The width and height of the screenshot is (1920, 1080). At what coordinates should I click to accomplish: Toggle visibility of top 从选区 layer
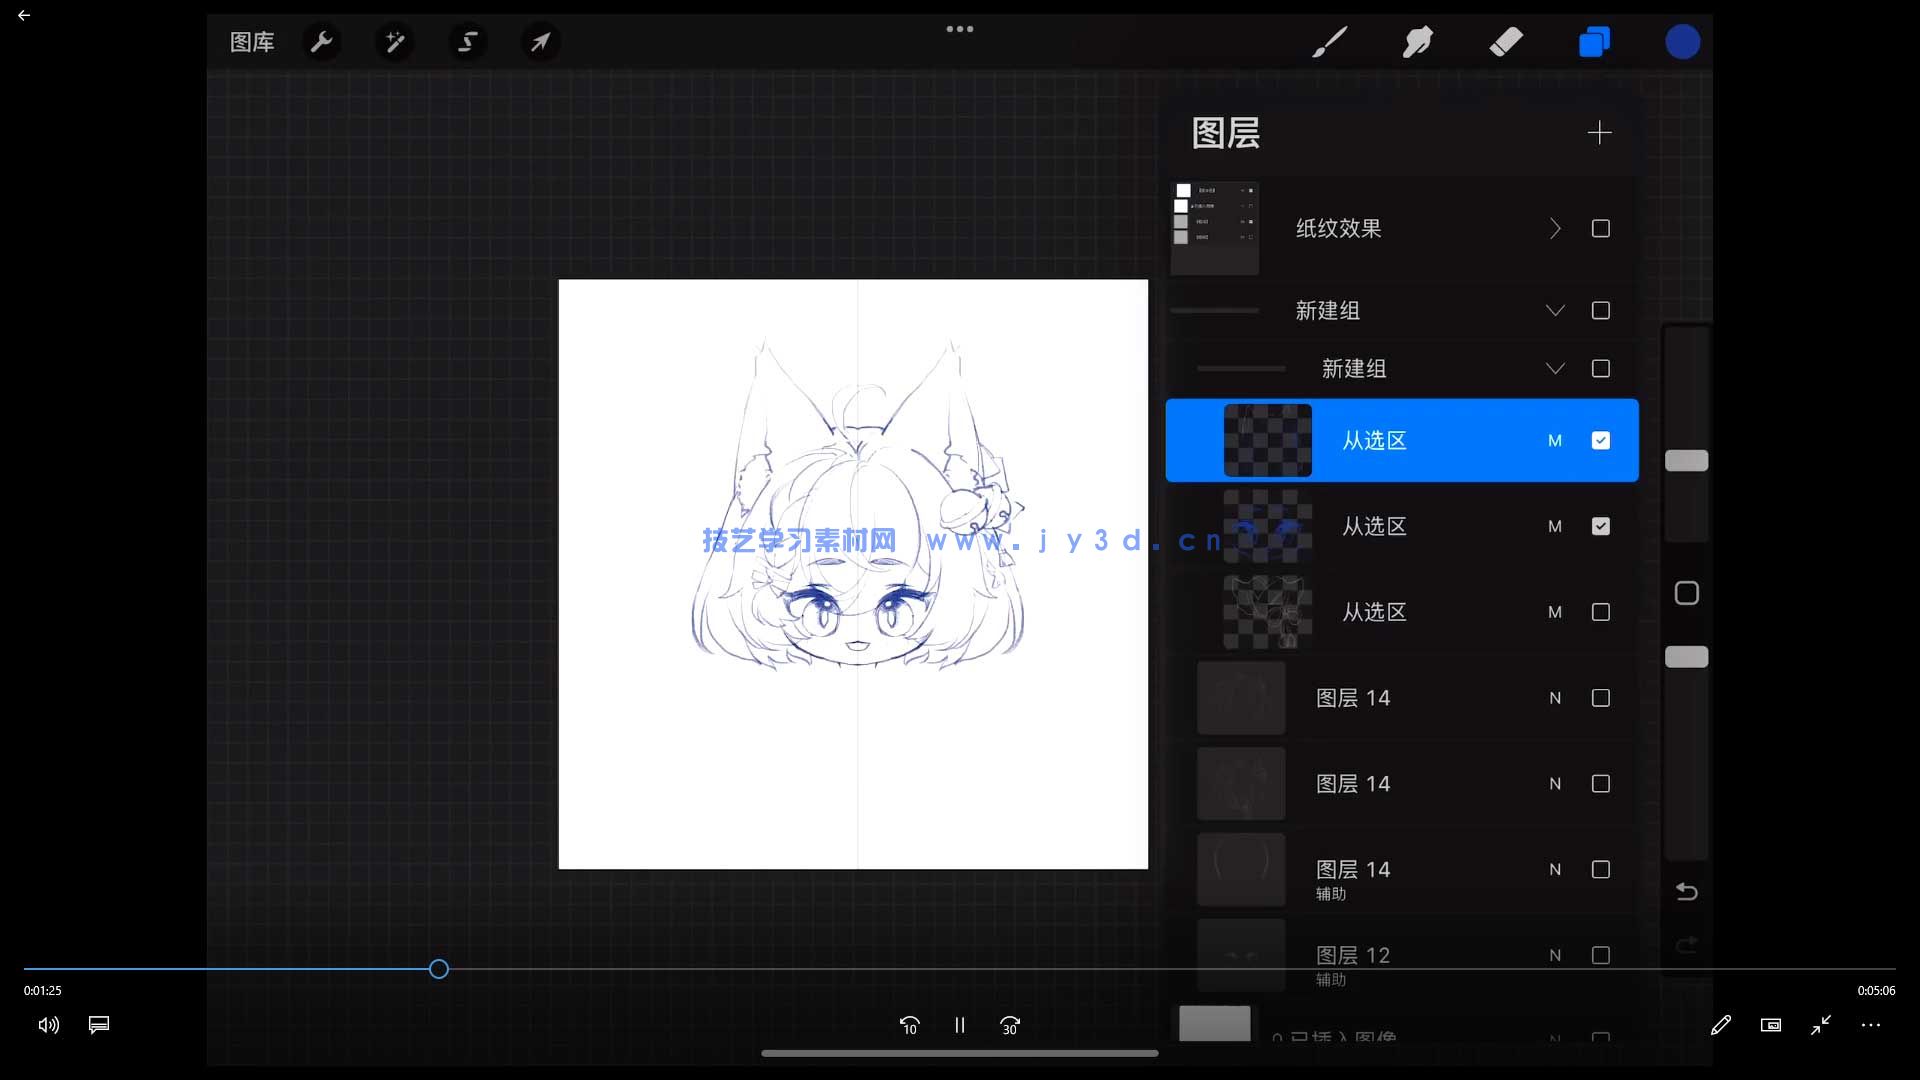pos(1601,440)
